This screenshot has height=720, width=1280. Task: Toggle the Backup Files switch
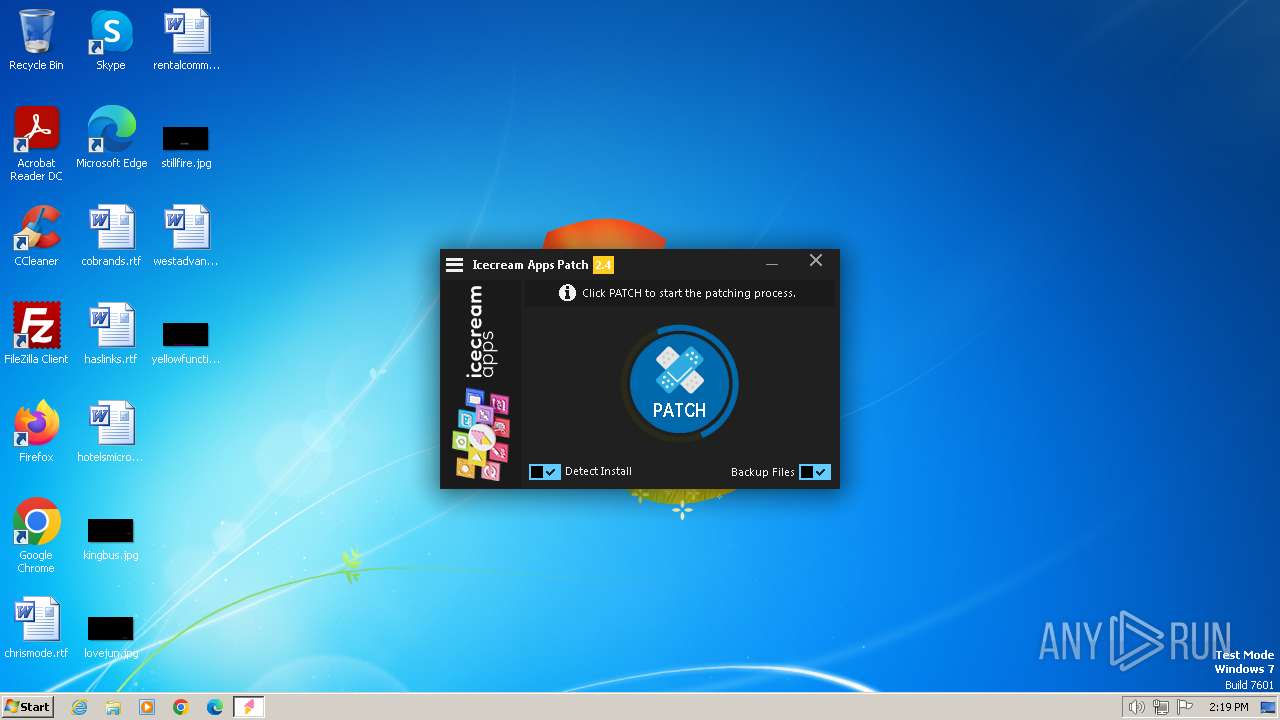pos(815,472)
